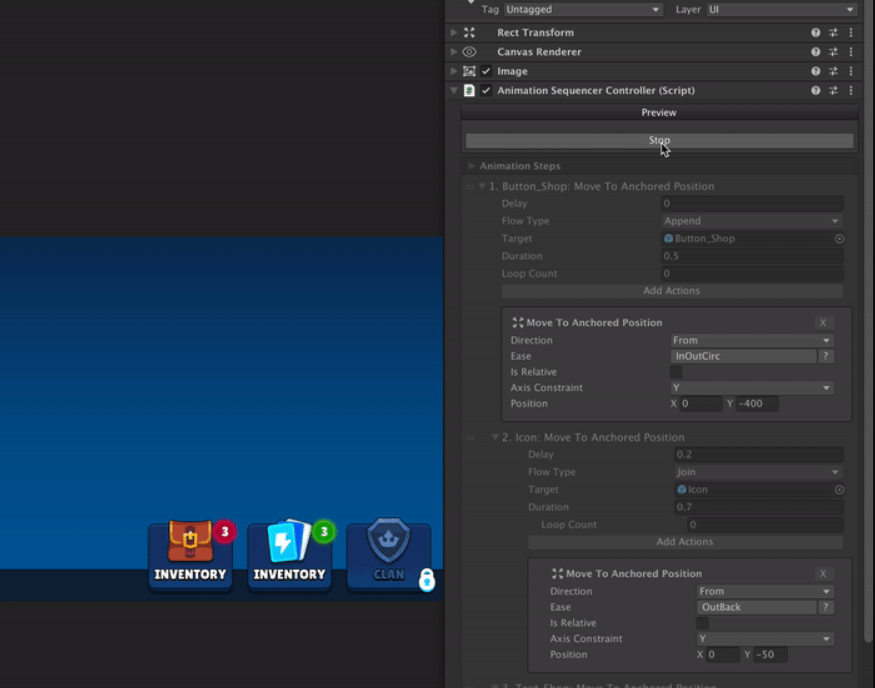Open Axis Constraint dropdown in Button_Shop step

[x=752, y=388]
